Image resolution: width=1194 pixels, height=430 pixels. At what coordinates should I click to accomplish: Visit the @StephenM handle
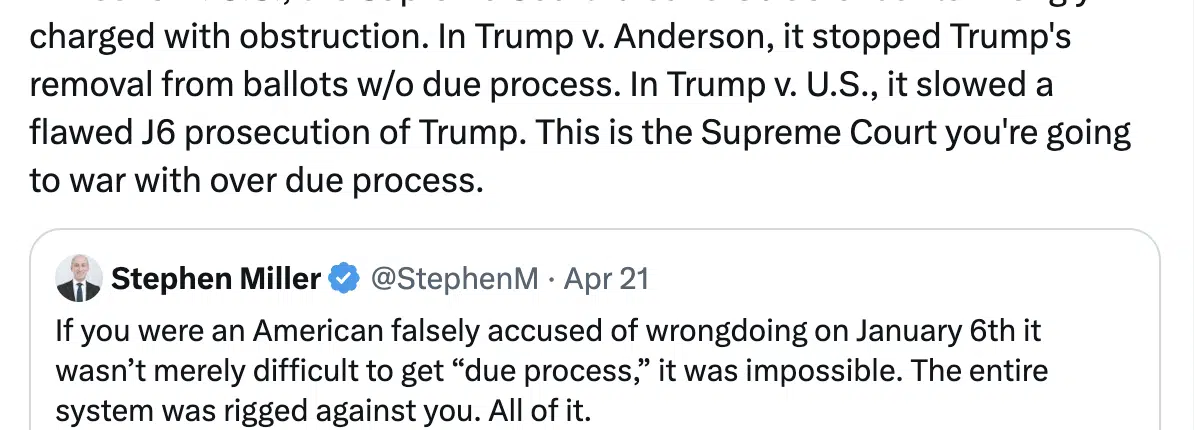pos(455,280)
